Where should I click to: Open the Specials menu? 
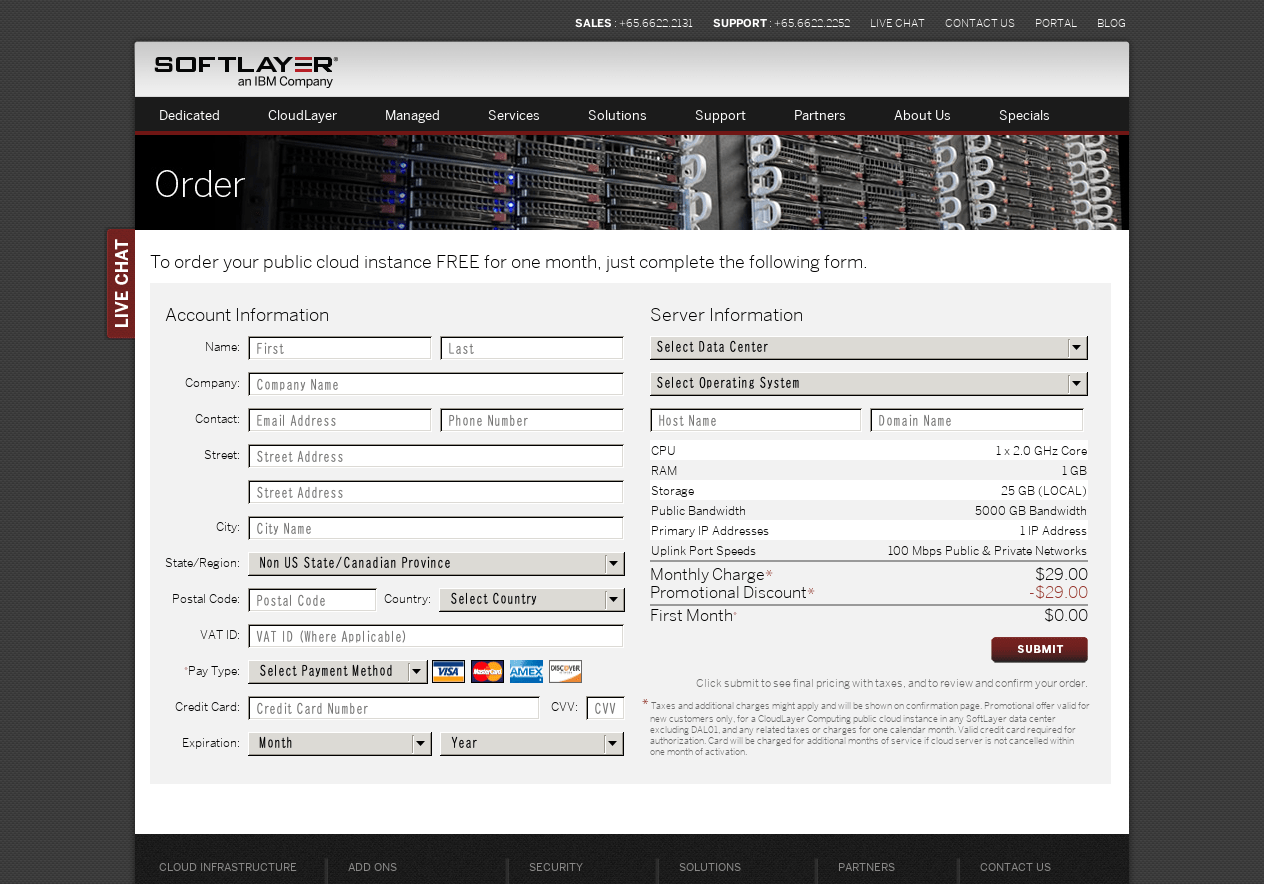(1024, 115)
